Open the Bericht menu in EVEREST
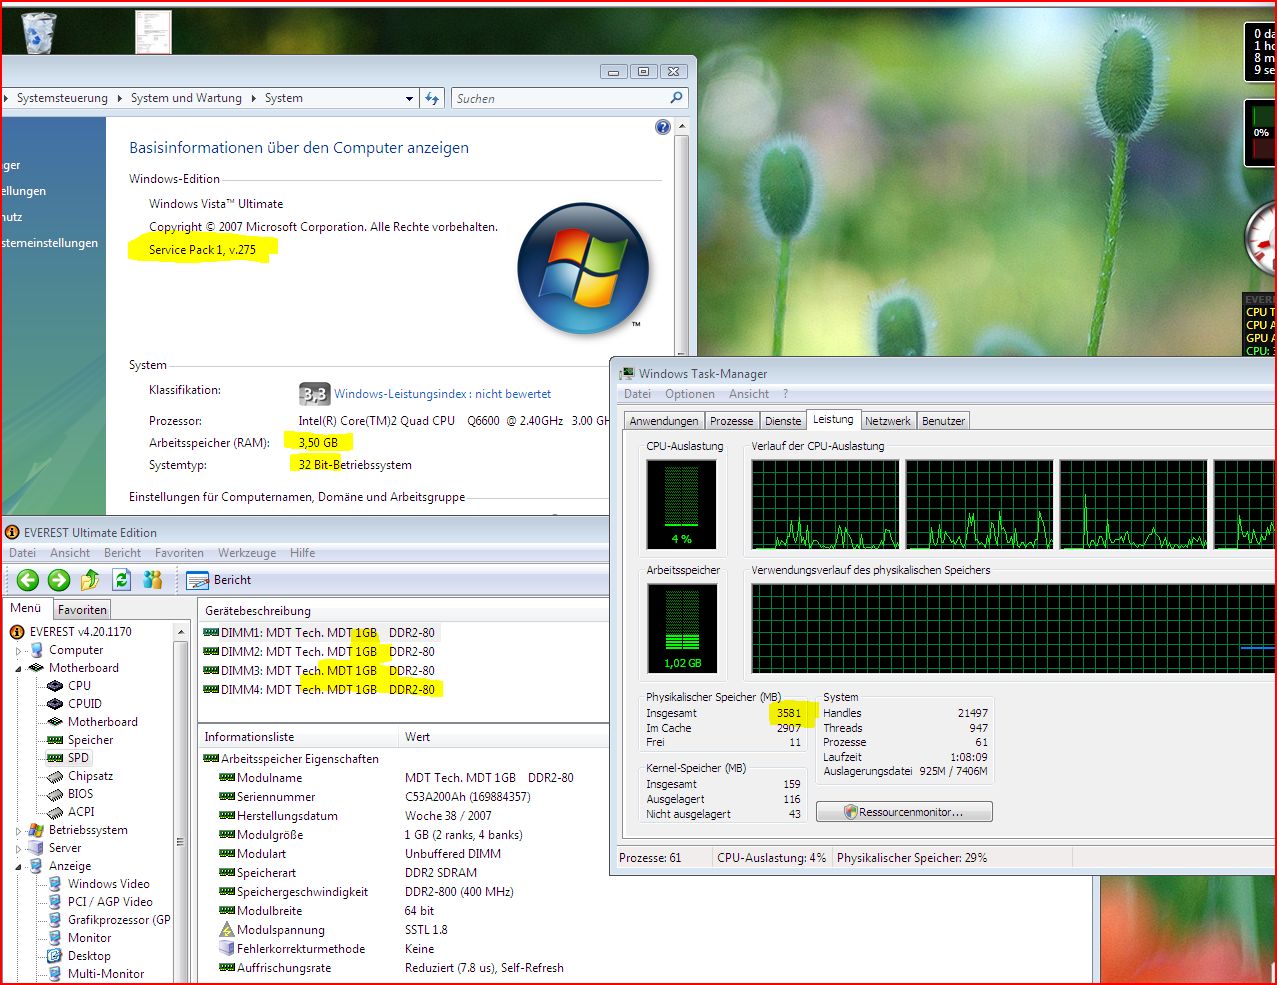The width and height of the screenshot is (1277, 985). [x=123, y=553]
